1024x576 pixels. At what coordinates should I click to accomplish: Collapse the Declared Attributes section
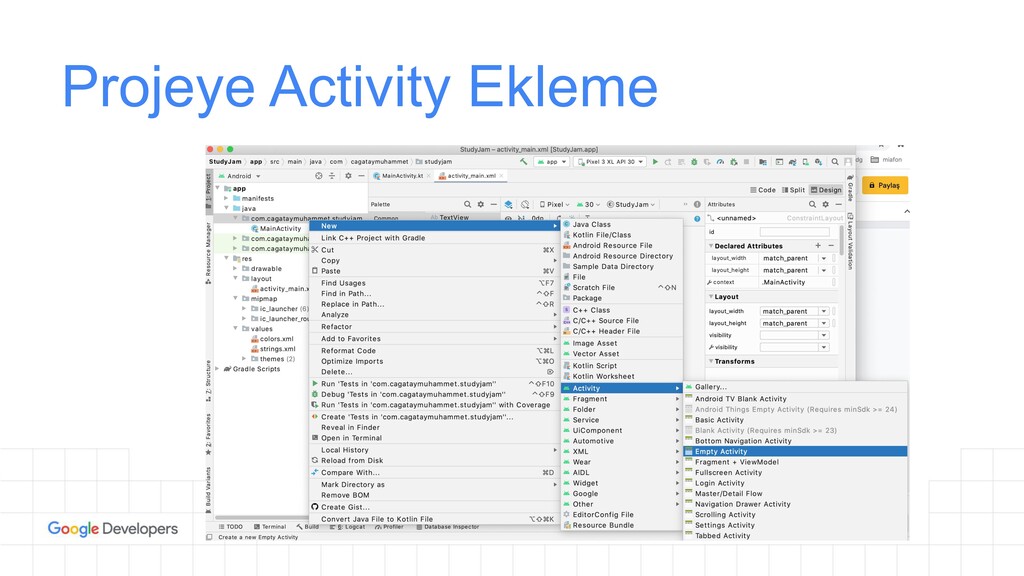tap(711, 246)
